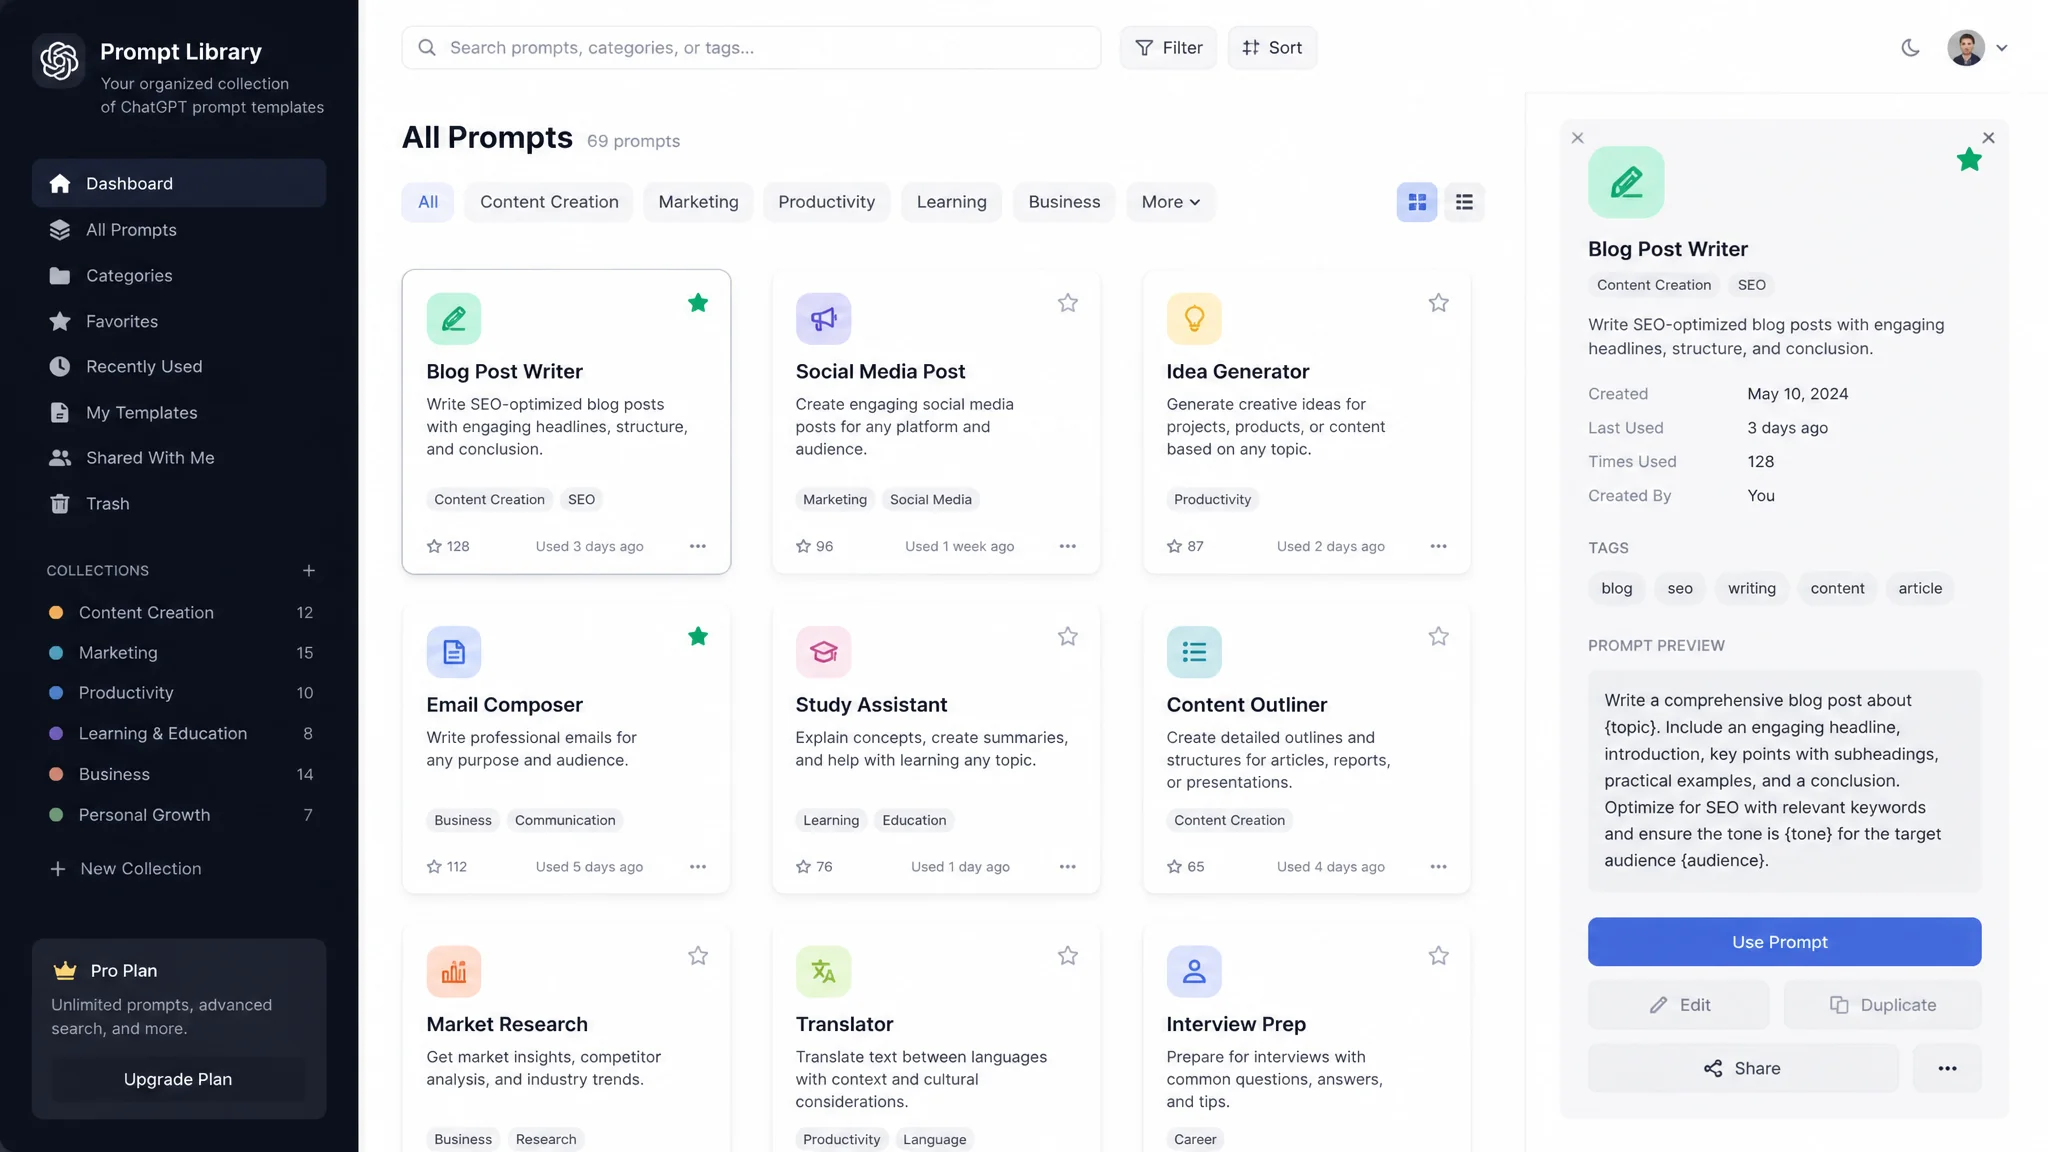Open more options on Blog Post Writer card
This screenshot has height=1152, width=2048.
pyautogui.click(x=698, y=547)
